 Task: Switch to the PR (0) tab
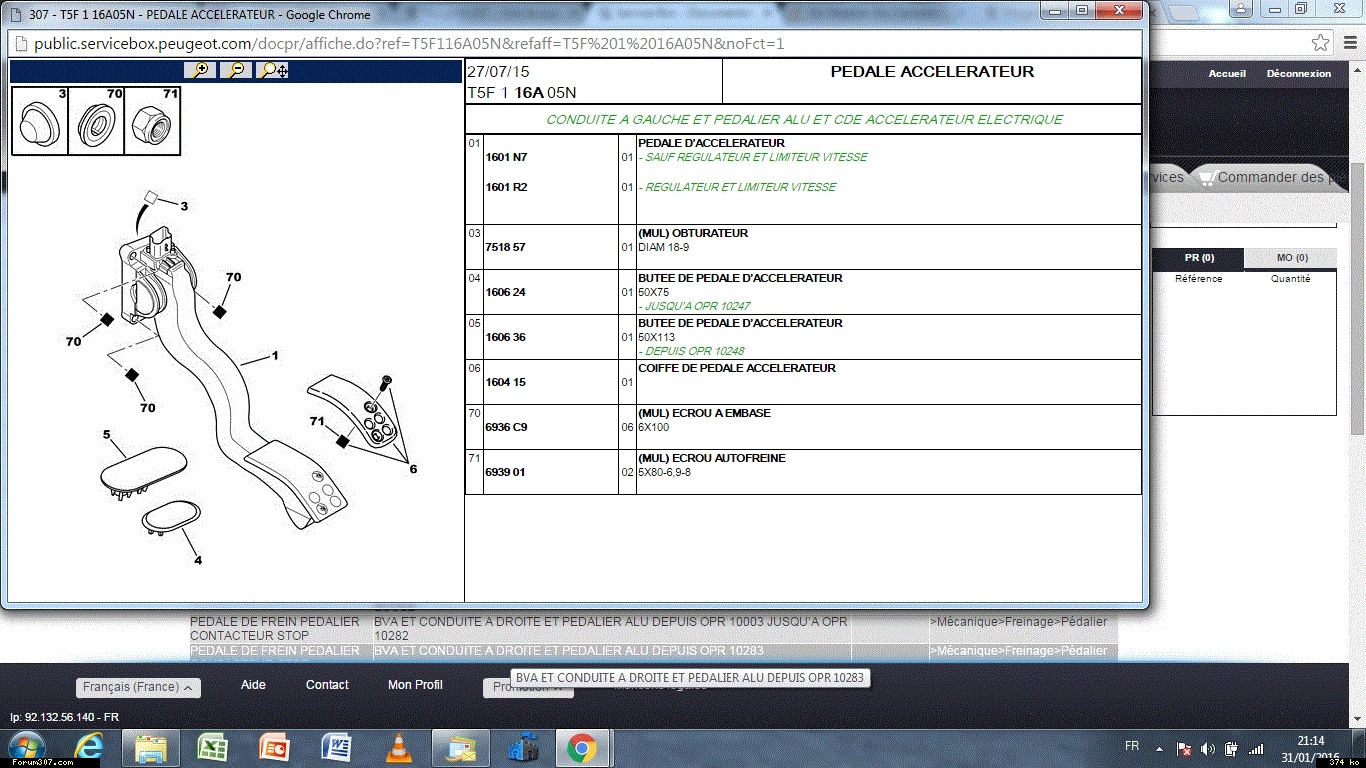[1199, 258]
